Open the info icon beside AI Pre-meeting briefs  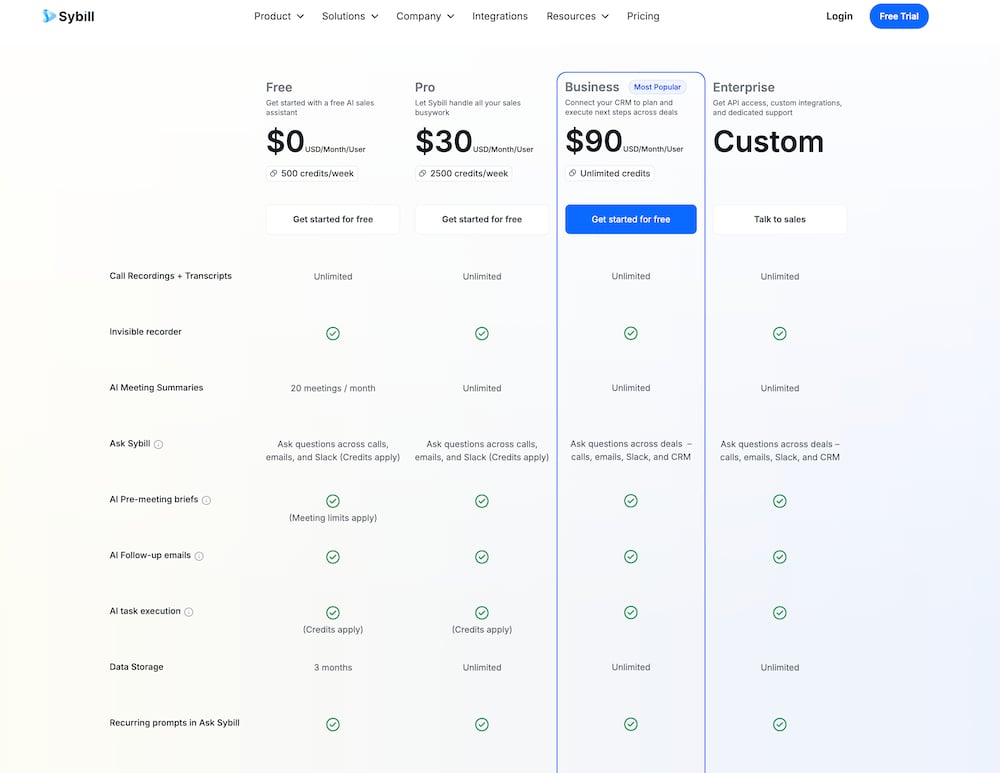pos(206,500)
